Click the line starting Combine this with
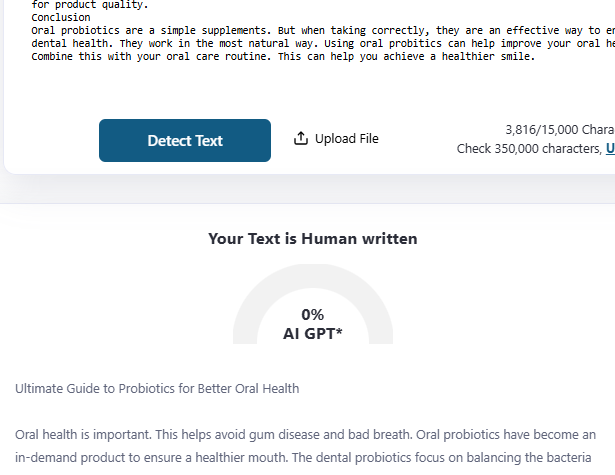Screen dimensions: 615x475 (x=283, y=56)
